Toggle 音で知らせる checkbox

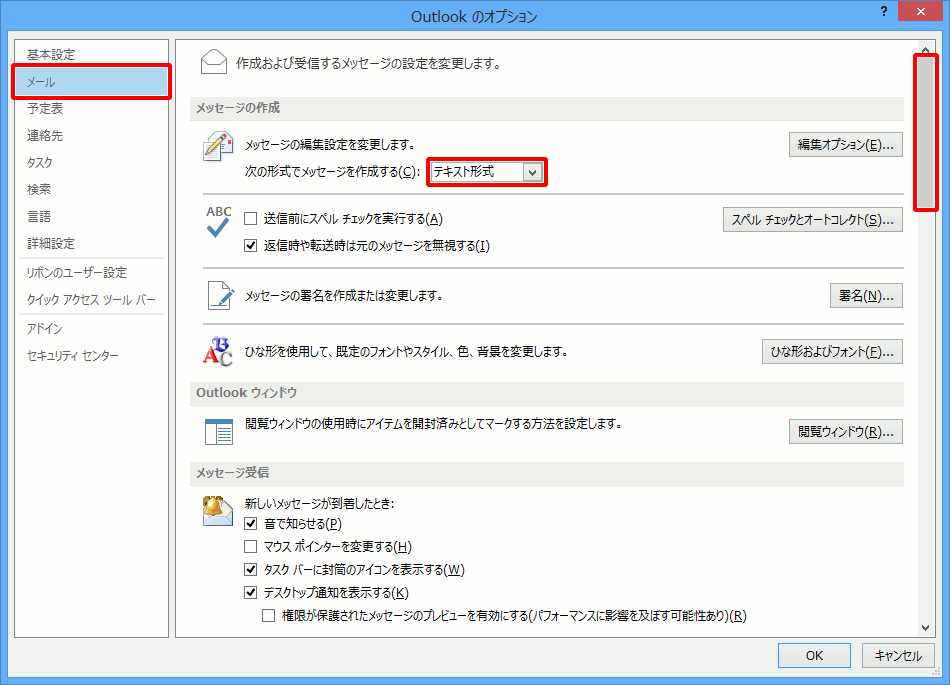[x=250, y=523]
